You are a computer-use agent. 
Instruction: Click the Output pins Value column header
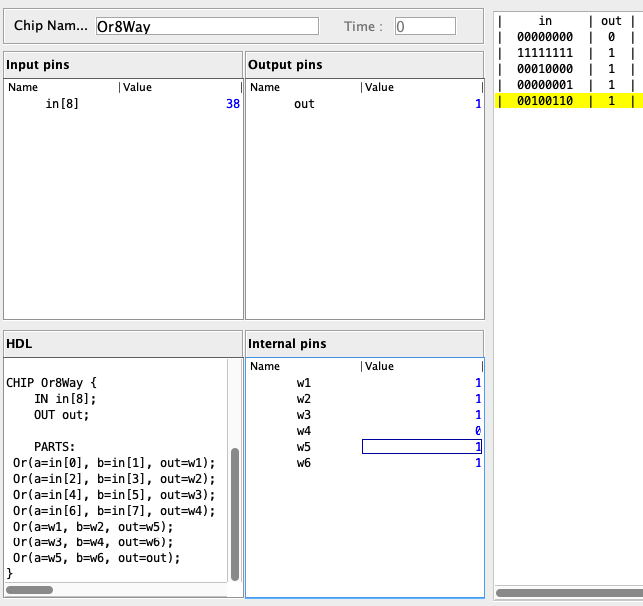click(379, 87)
